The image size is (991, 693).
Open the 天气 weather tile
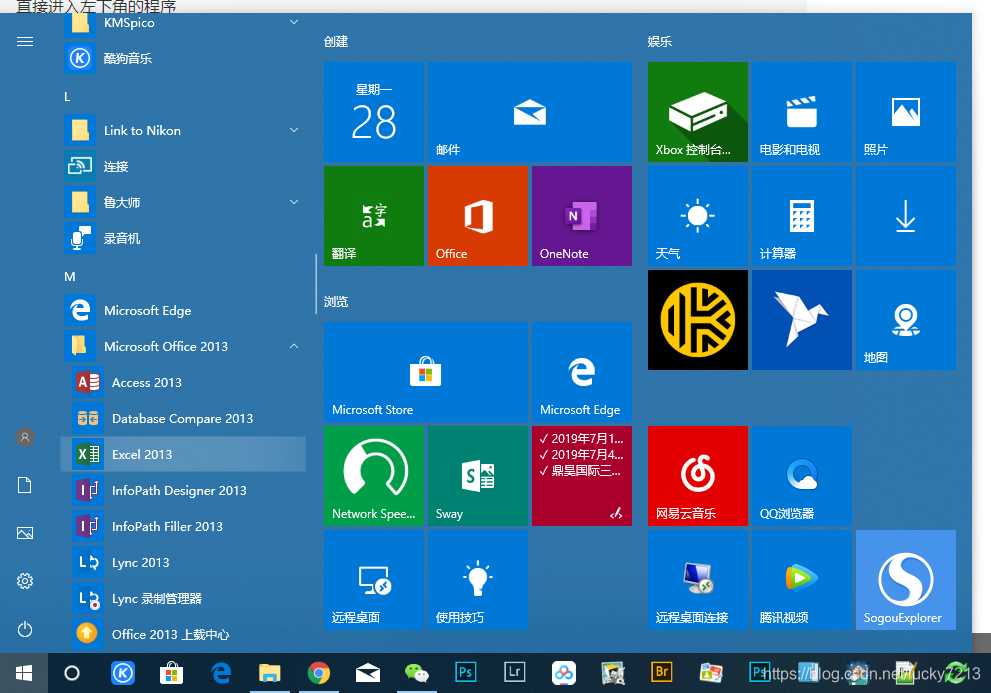pos(698,216)
